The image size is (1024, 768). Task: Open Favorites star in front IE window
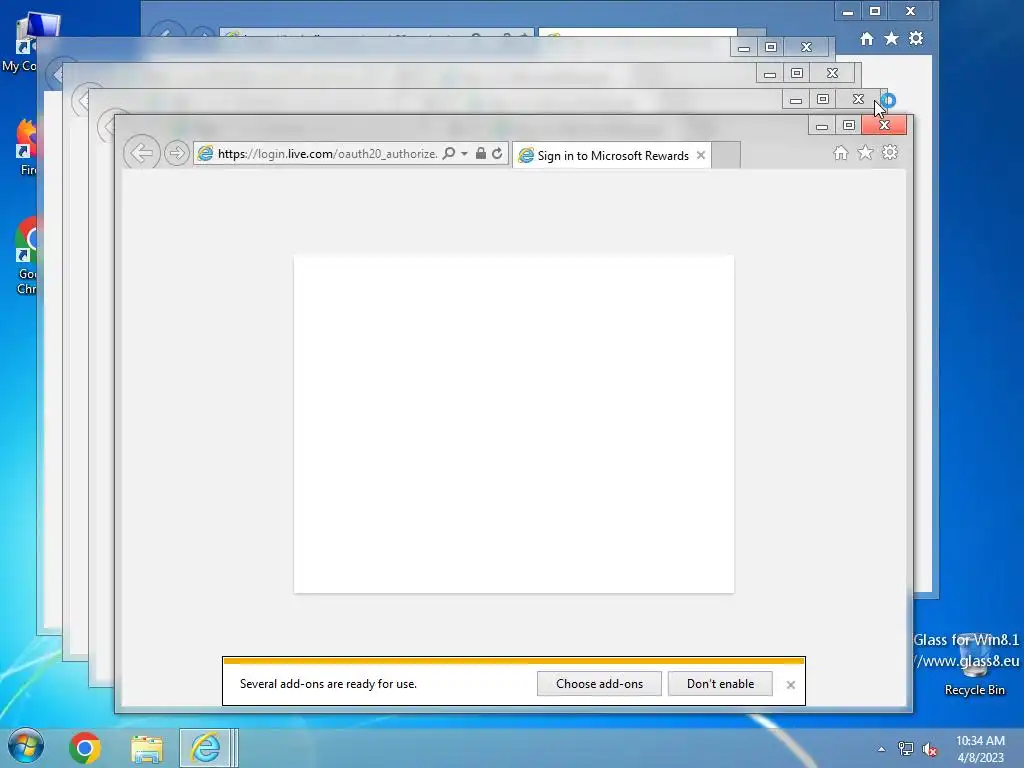[865, 152]
